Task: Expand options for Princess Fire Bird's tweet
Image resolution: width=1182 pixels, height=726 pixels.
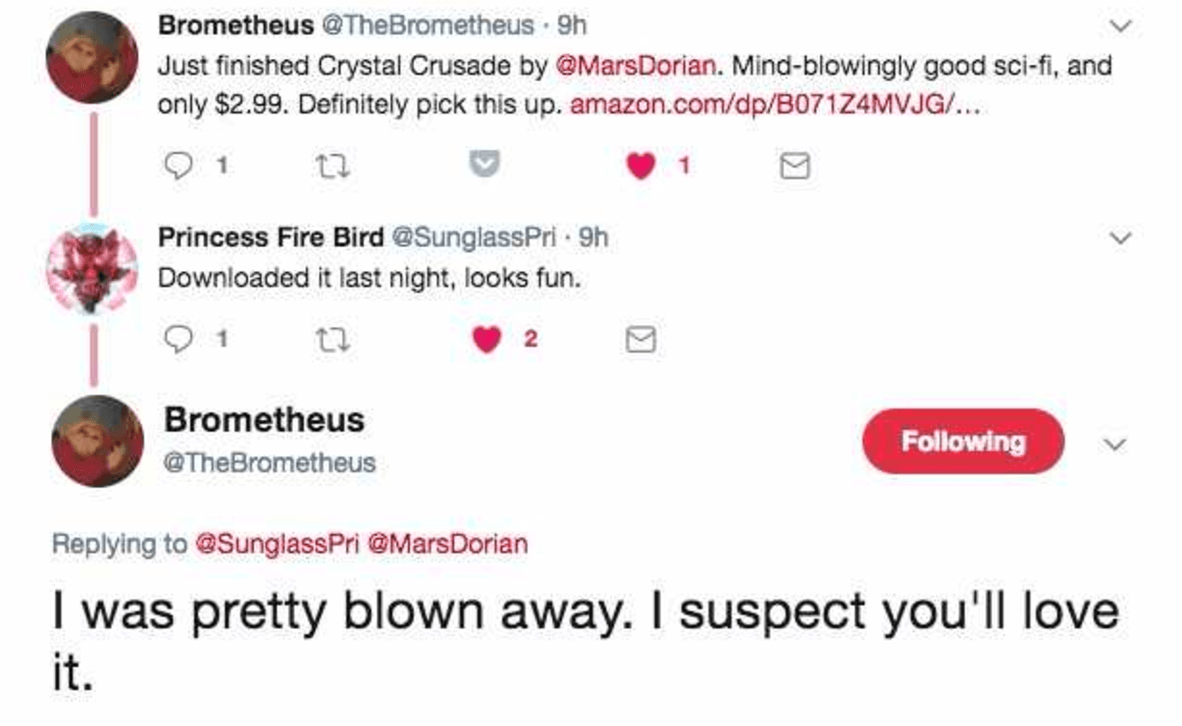Action: point(1123,239)
